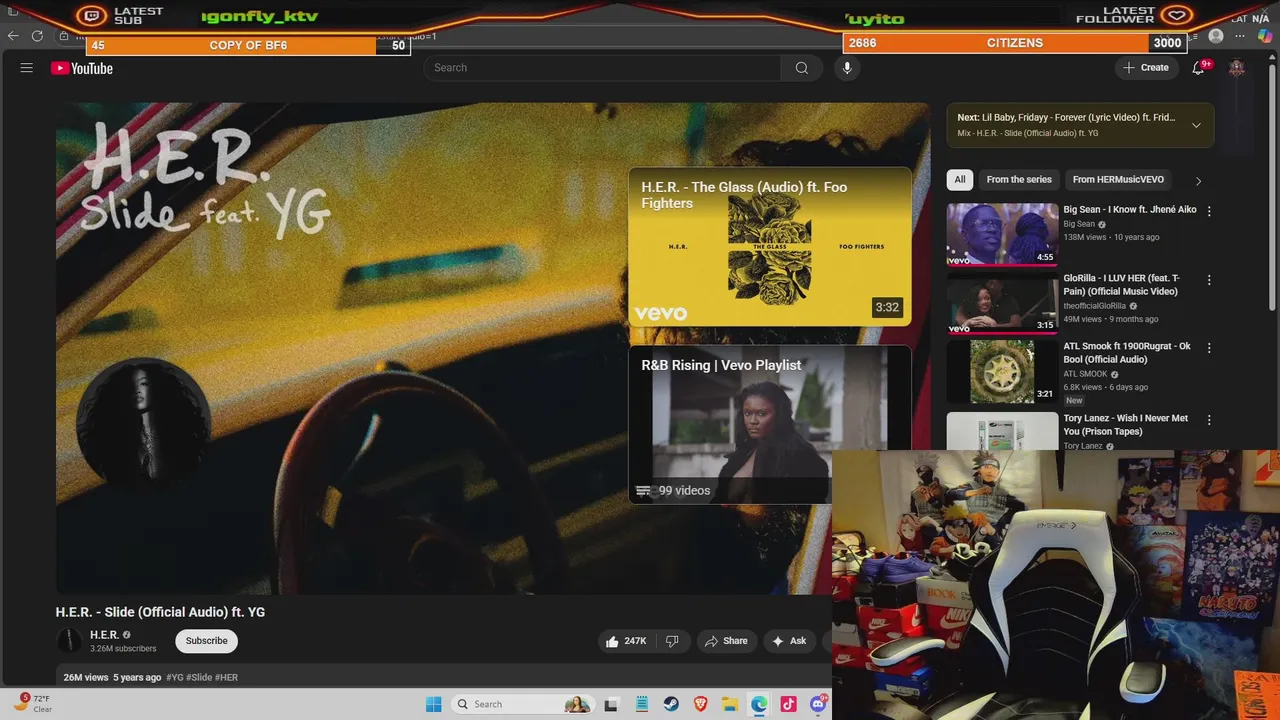Open Steam from the taskbar
Image resolution: width=1280 pixels, height=720 pixels.
[x=671, y=704]
